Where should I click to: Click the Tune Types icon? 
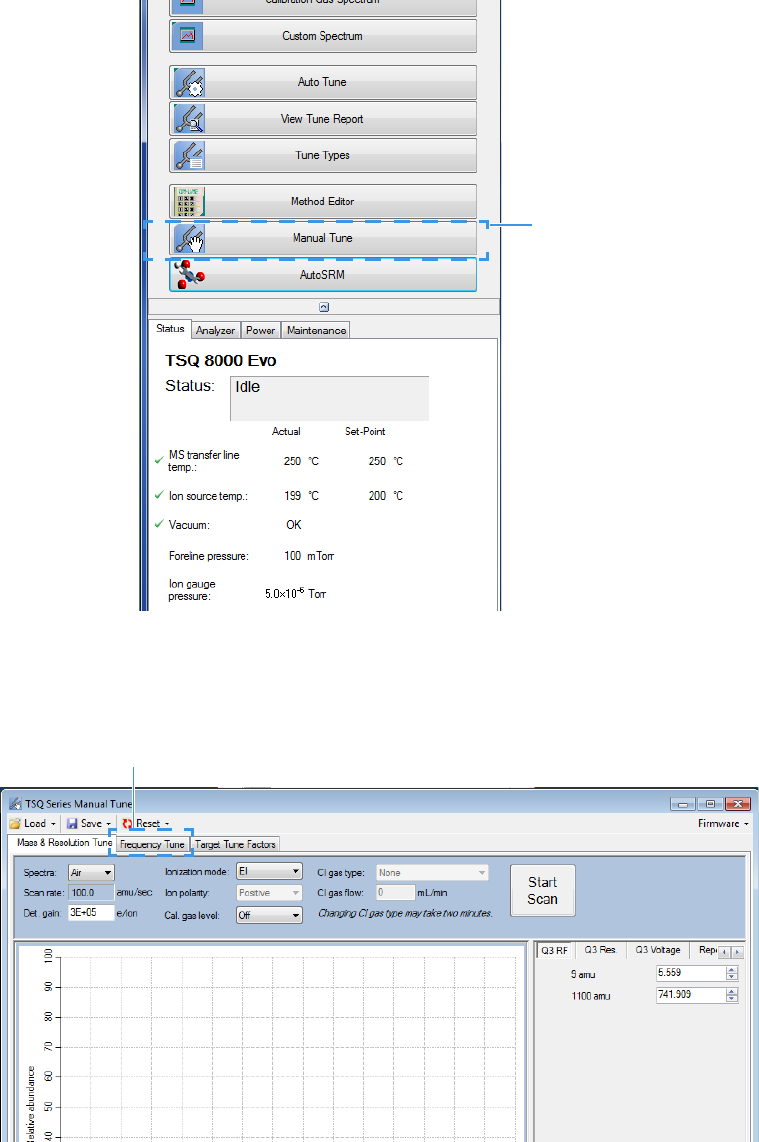[189, 156]
